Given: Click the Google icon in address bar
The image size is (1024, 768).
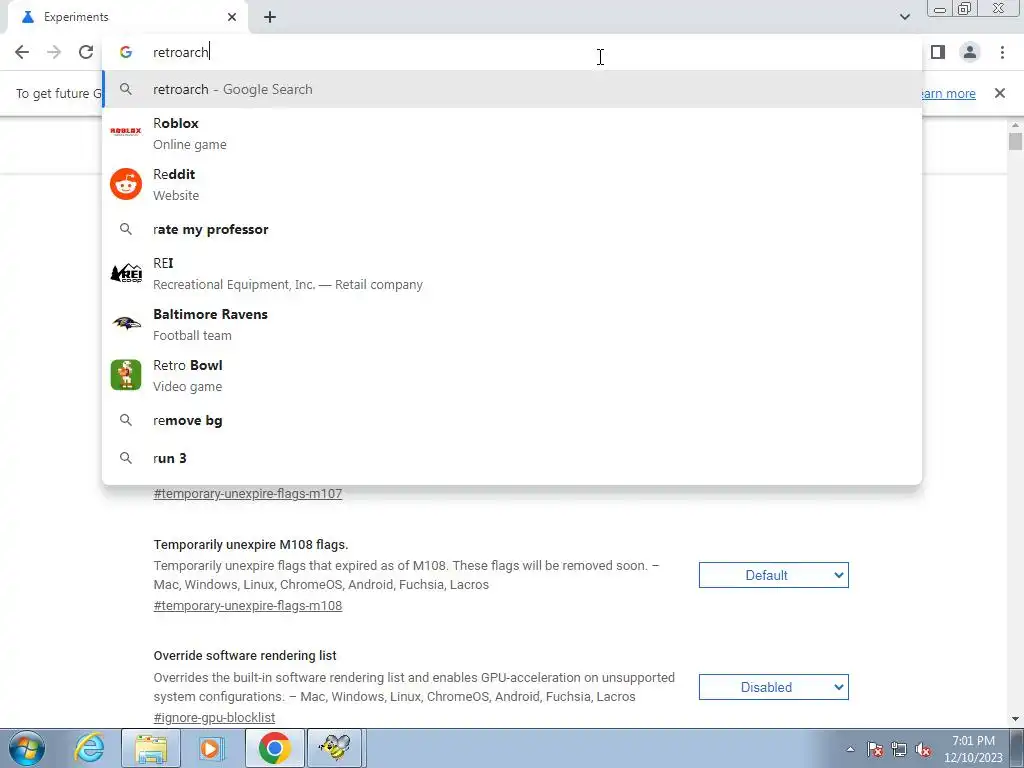Looking at the screenshot, I should [126, 52].
